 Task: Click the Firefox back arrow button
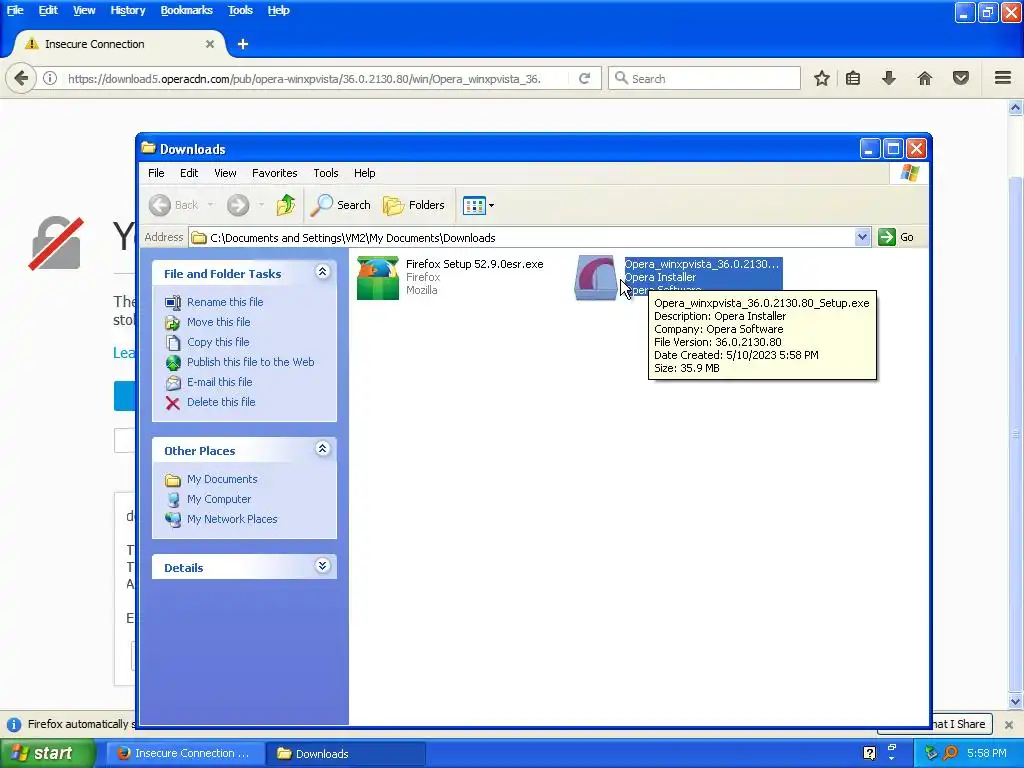(21, 78)
